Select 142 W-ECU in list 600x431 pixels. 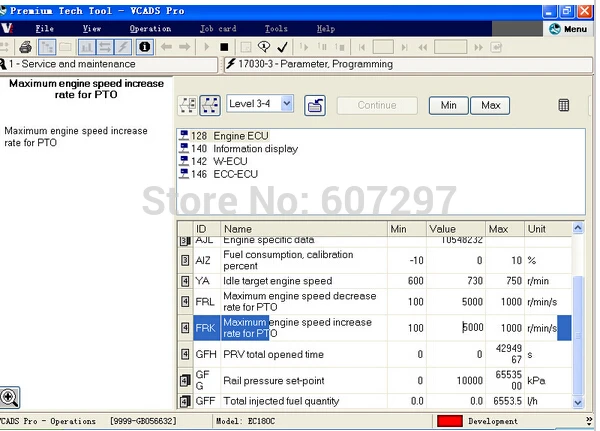tap(214, 161)
